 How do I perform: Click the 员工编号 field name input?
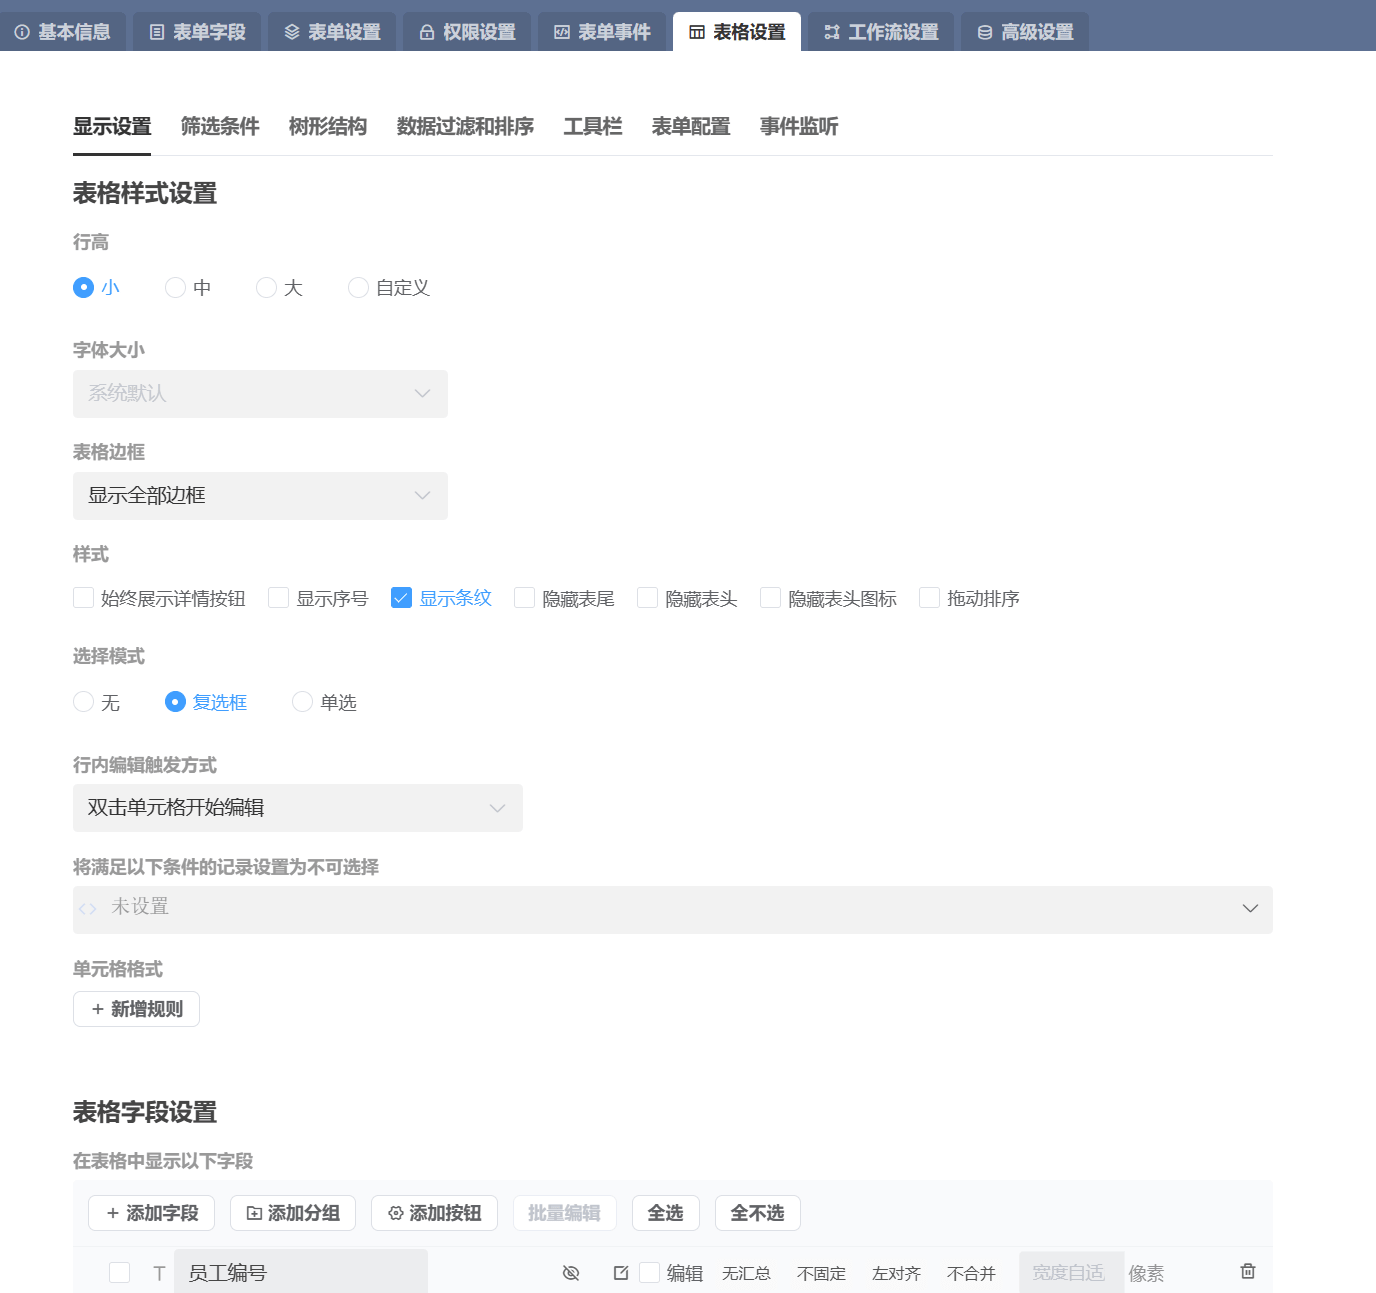click(x=300, y=1272)
